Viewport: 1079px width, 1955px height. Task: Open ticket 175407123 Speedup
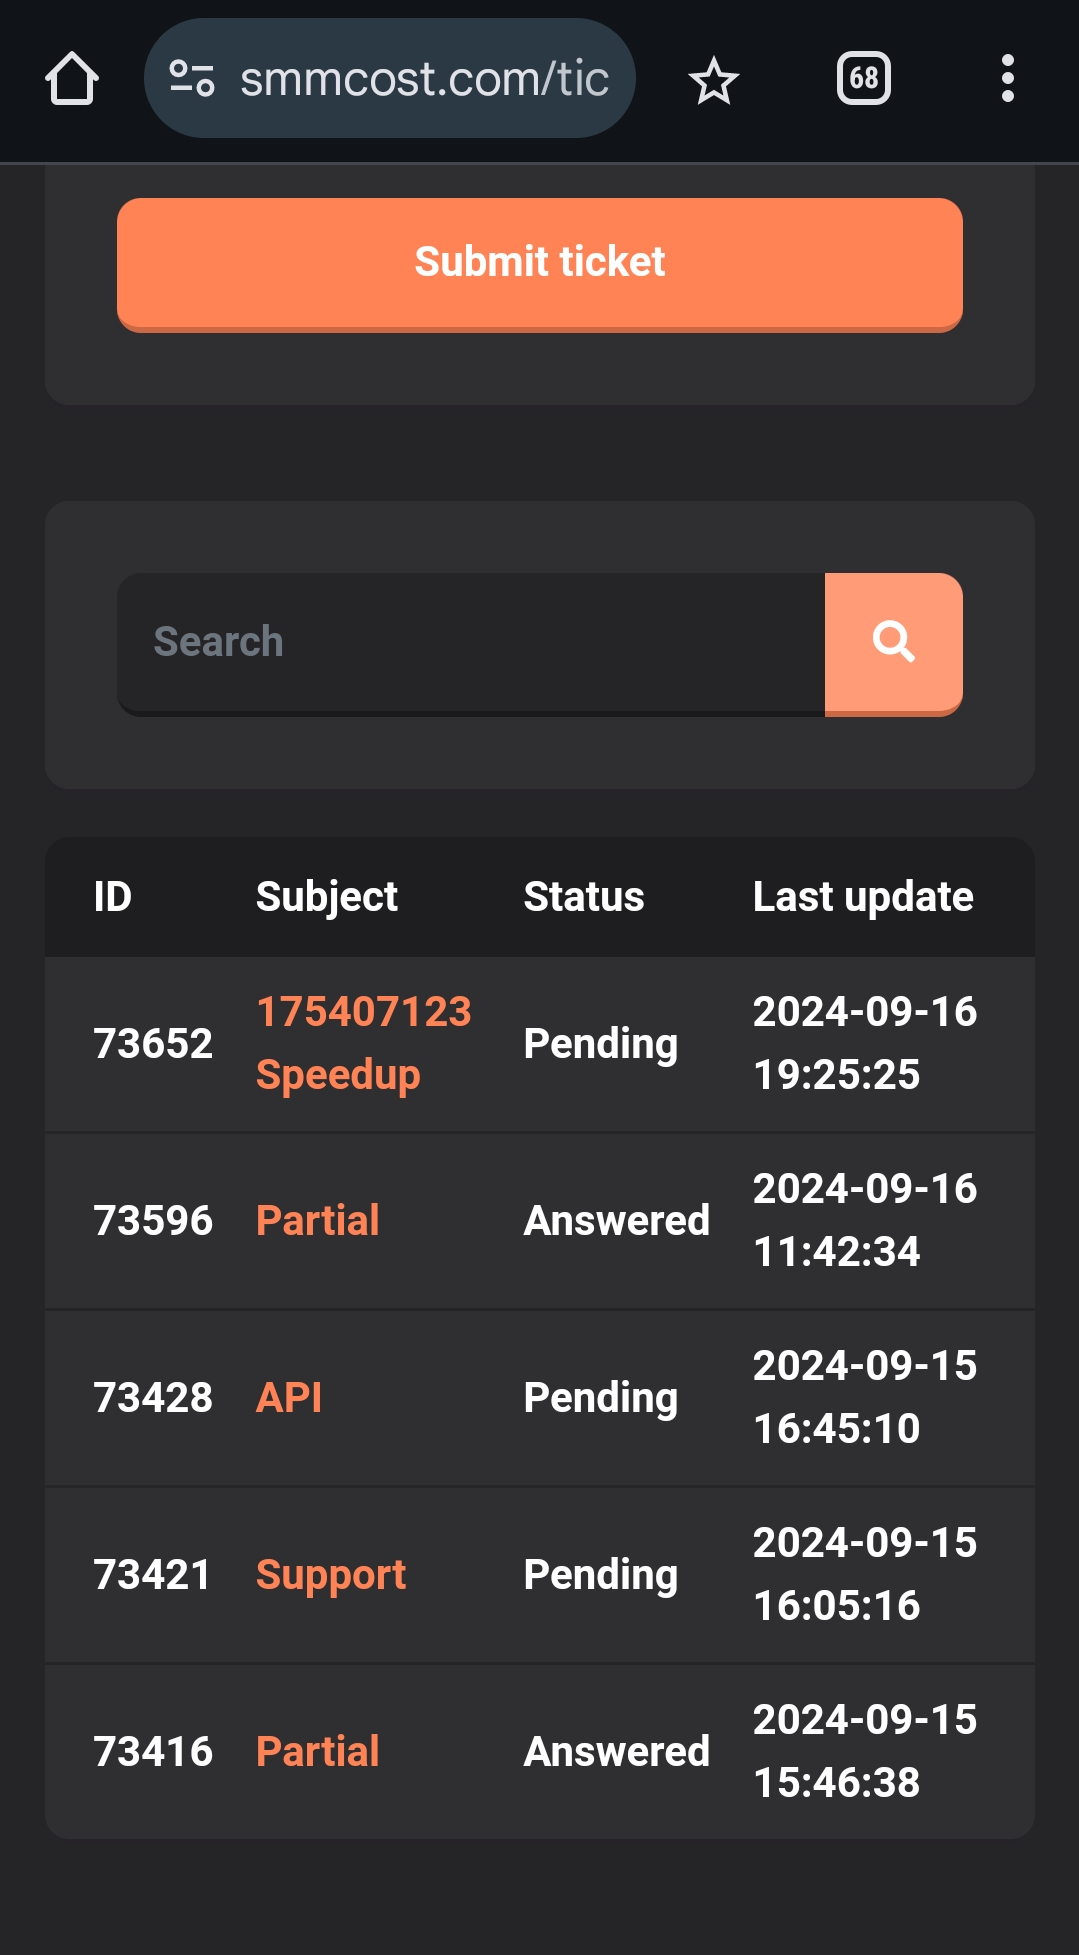(364, 1043)
